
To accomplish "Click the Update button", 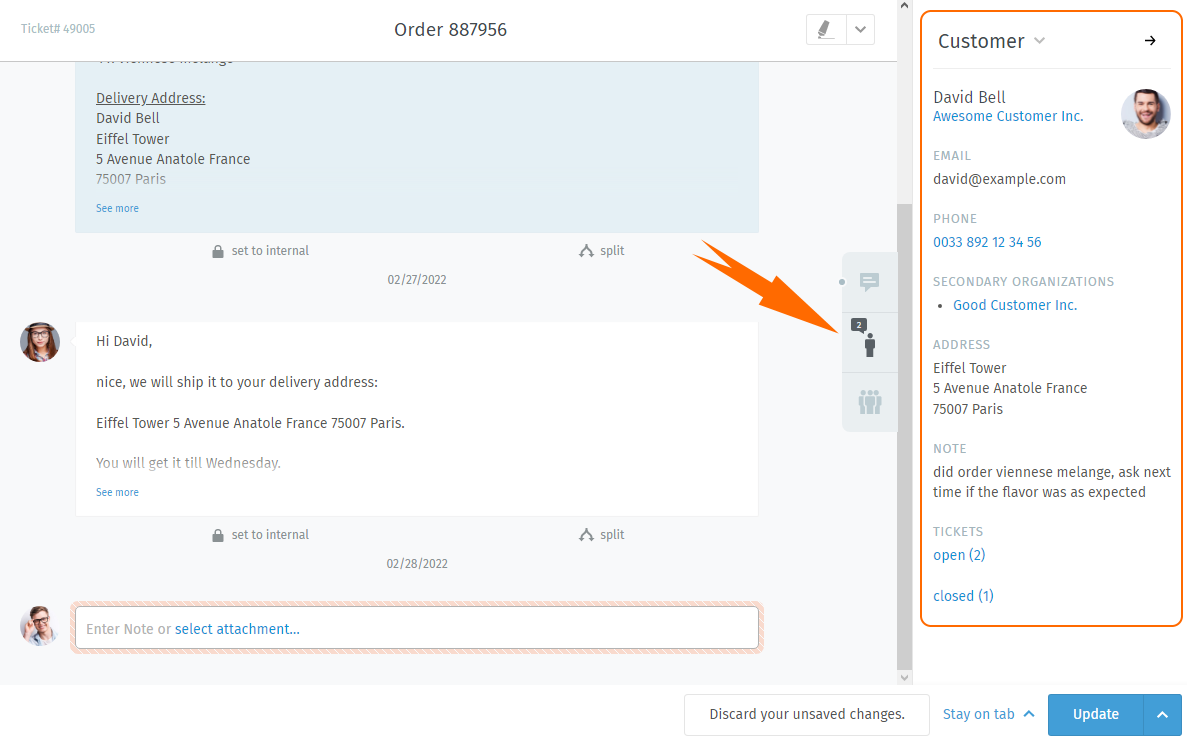I will (1095, 714).
